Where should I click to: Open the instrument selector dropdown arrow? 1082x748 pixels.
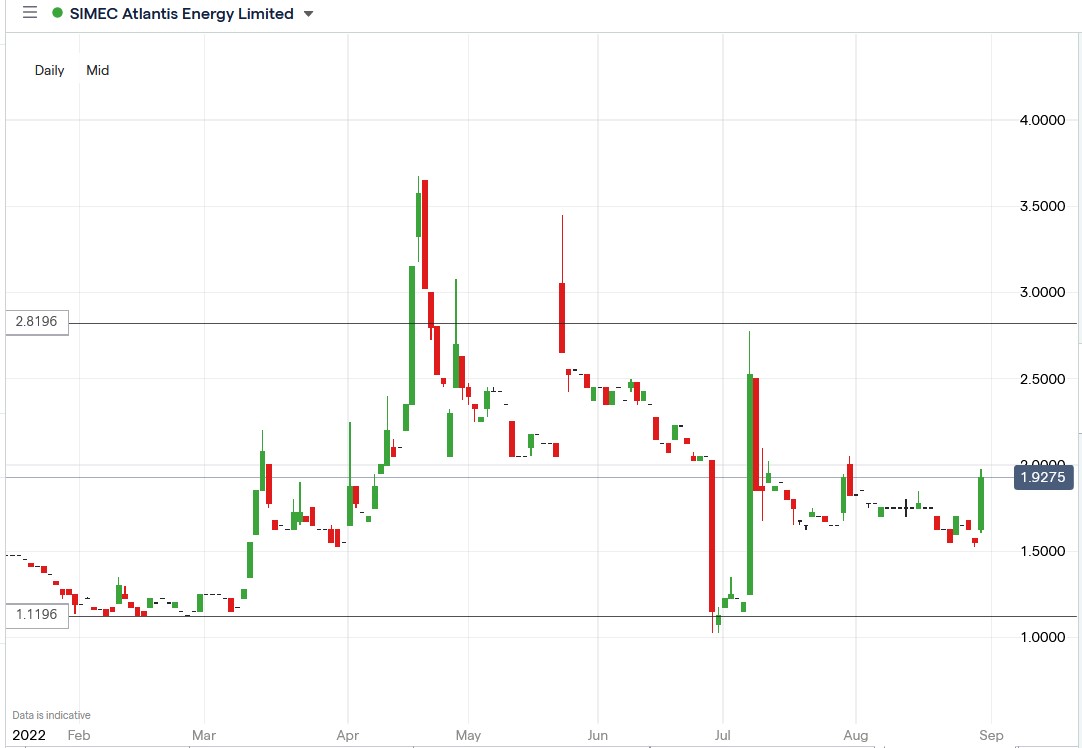pos(307,15)
